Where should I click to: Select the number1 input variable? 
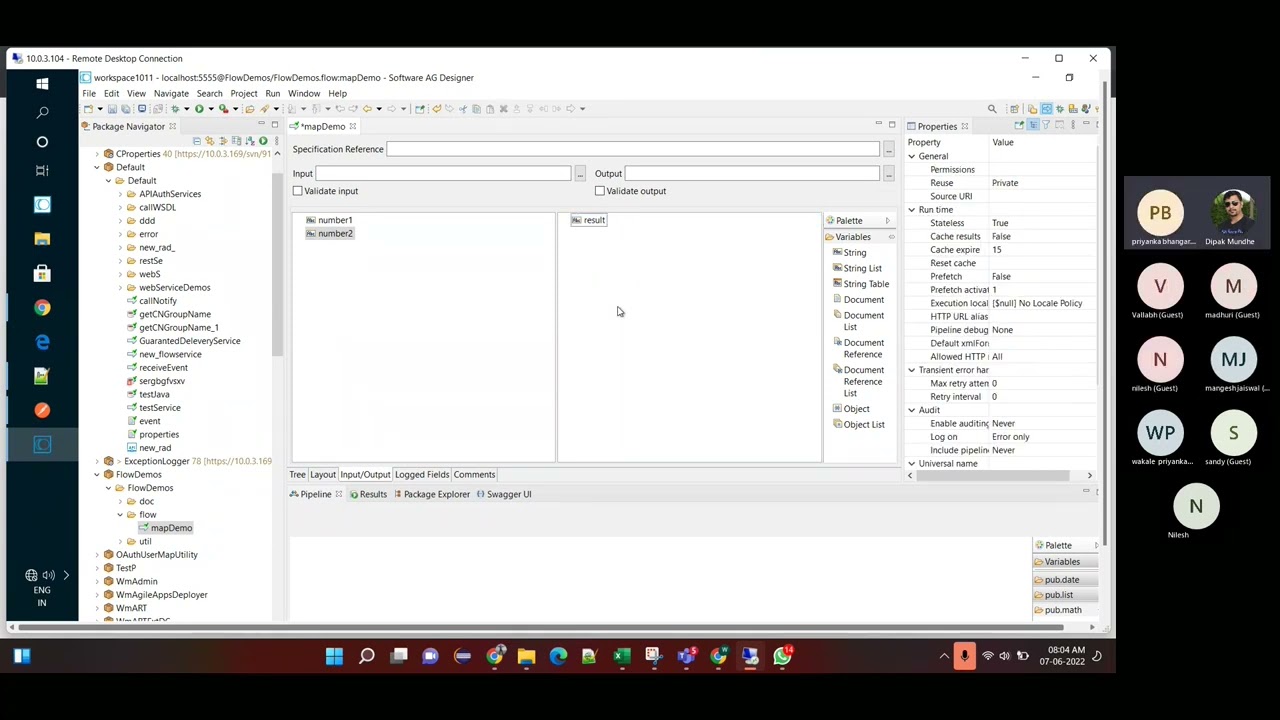pyautogui.click(x=330, y=220)
